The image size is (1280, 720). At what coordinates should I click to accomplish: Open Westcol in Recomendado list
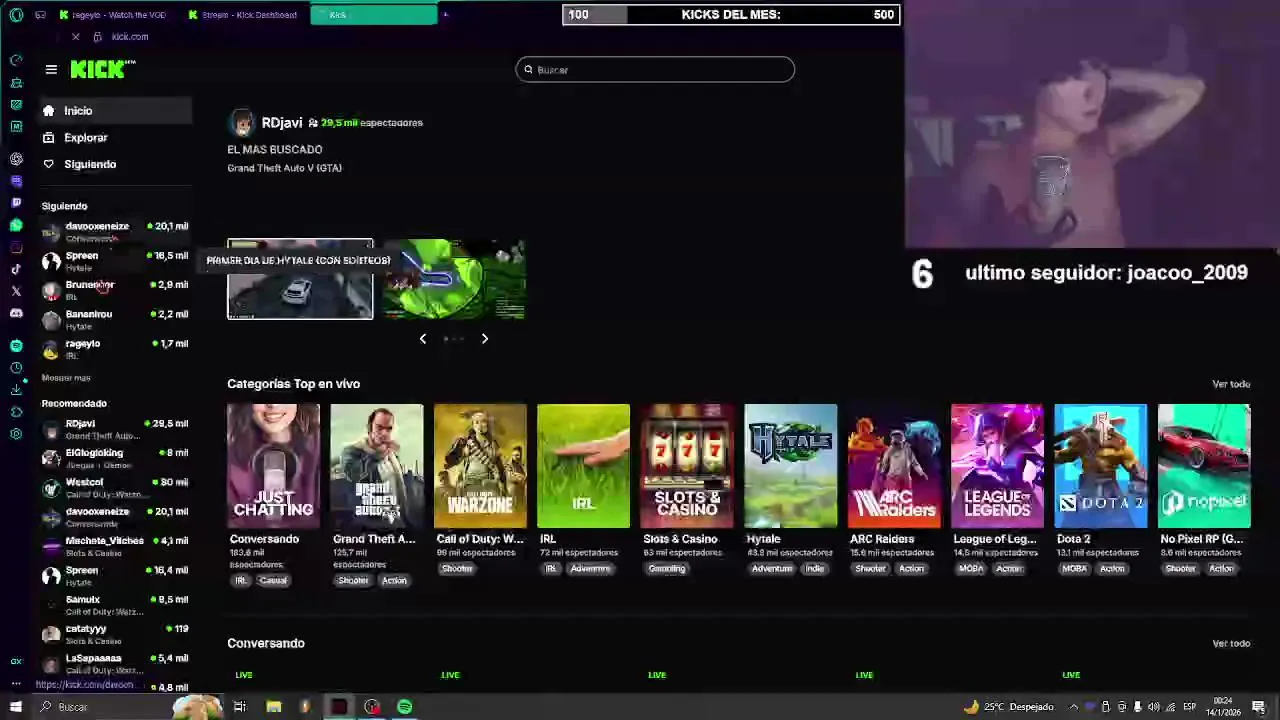(x=115, y=488)
